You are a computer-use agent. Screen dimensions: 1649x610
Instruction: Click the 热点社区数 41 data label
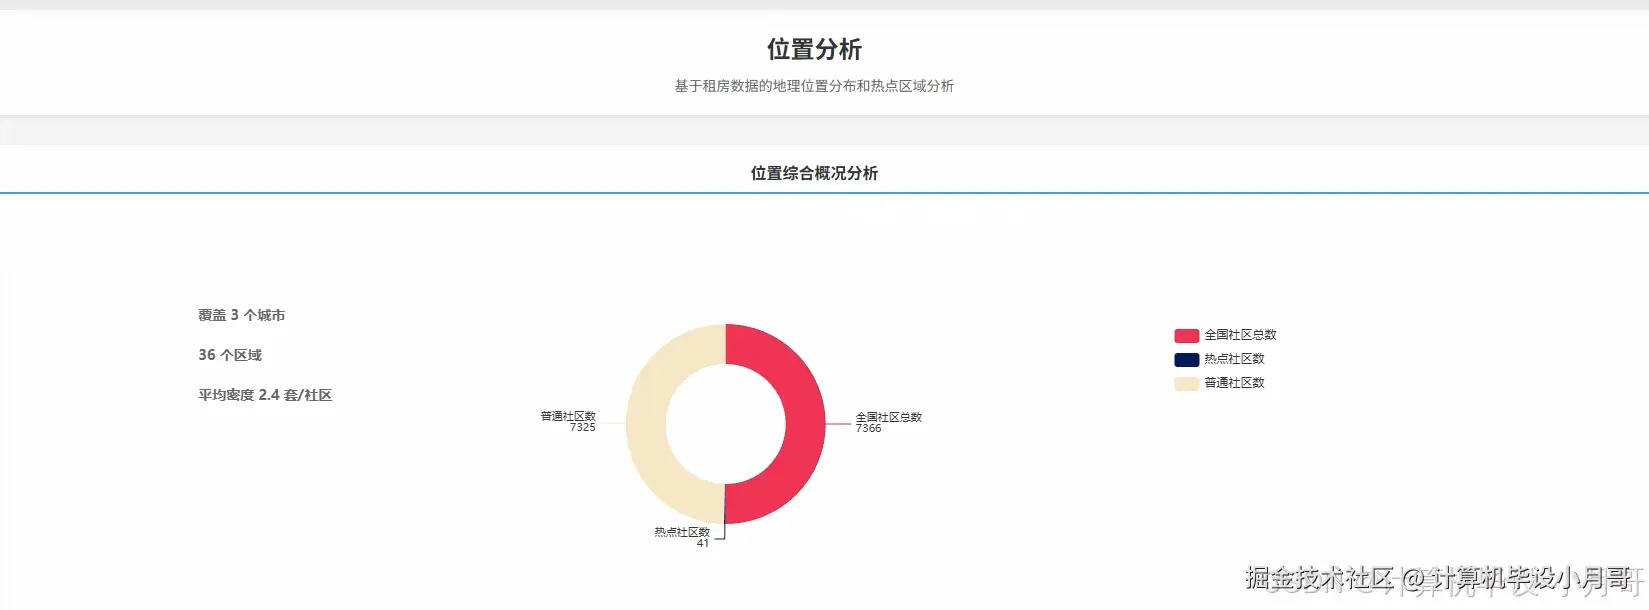click(682, 537)
